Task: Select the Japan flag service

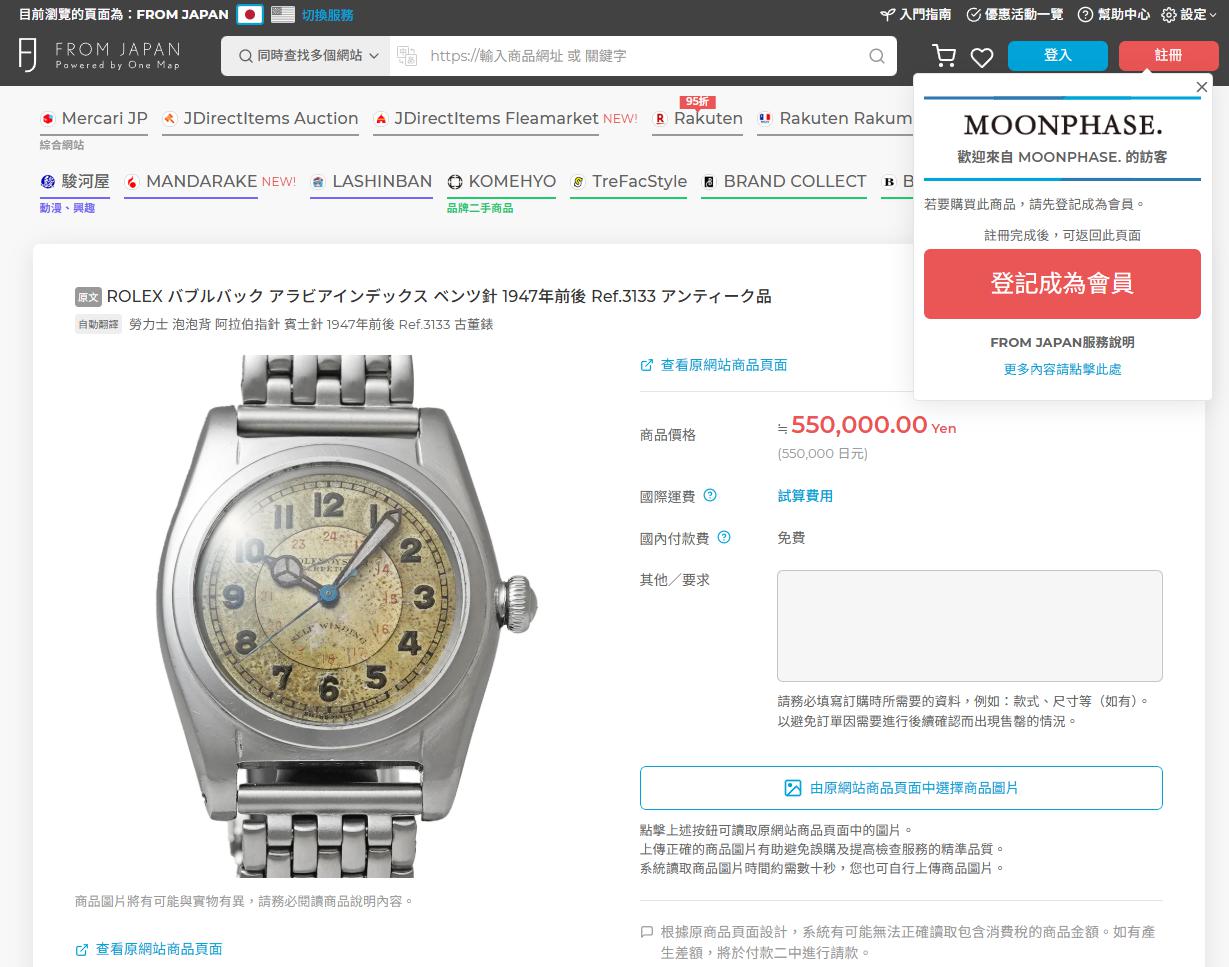Action: point(250,15)
